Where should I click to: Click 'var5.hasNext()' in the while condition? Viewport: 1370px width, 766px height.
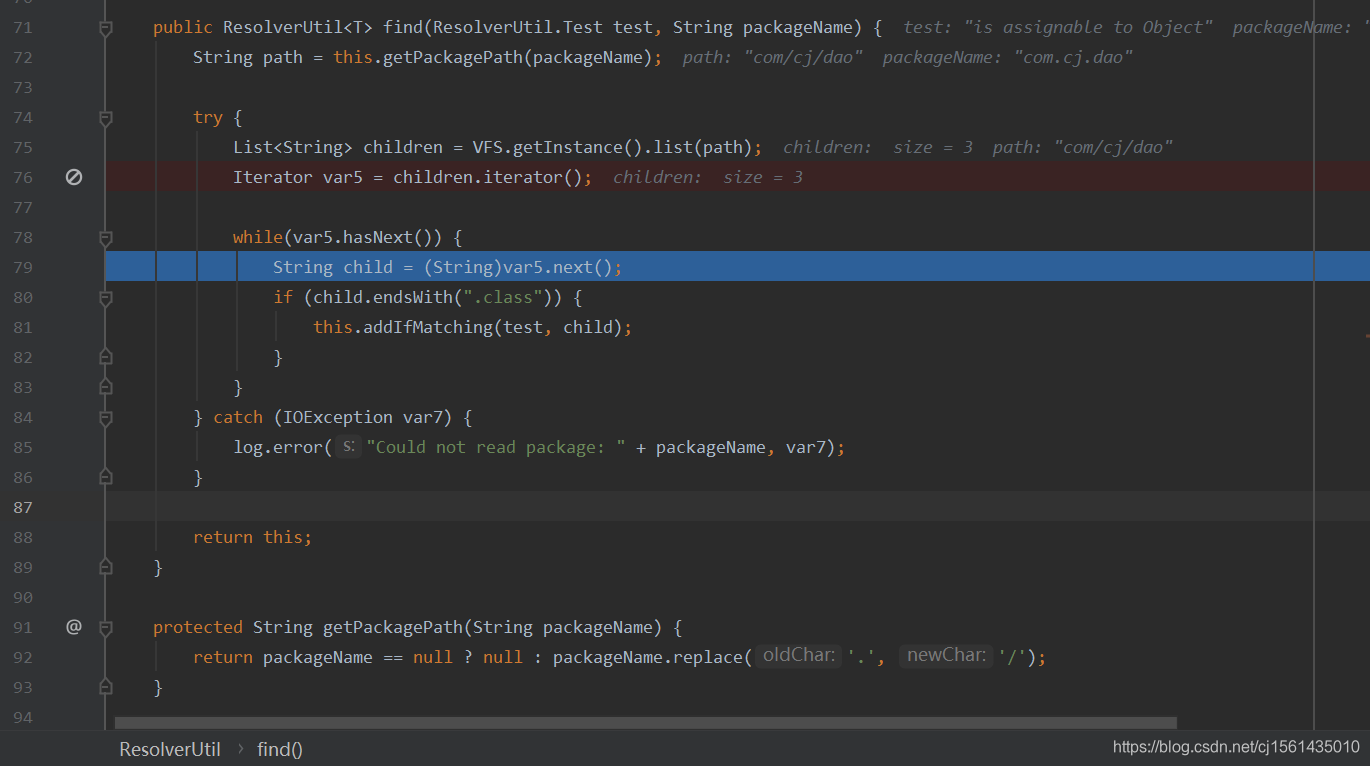[x=368, y=237]
